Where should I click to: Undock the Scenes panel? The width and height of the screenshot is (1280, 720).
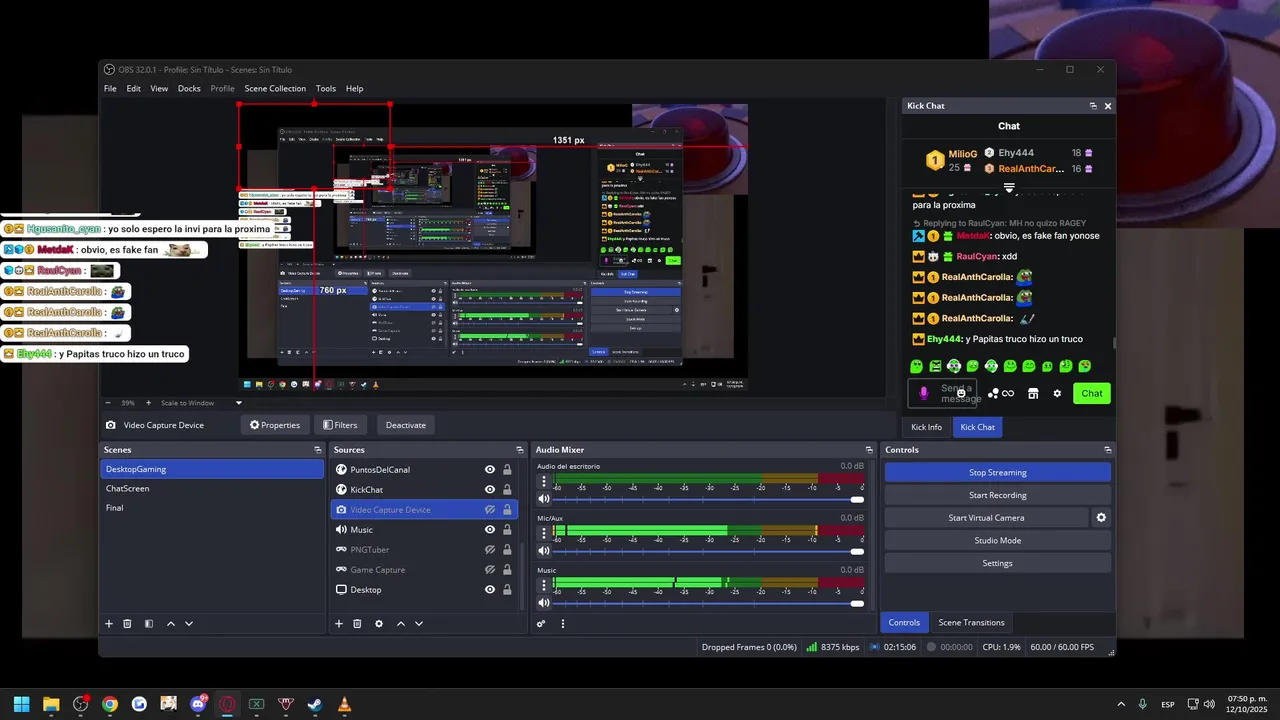coord(318,450)
